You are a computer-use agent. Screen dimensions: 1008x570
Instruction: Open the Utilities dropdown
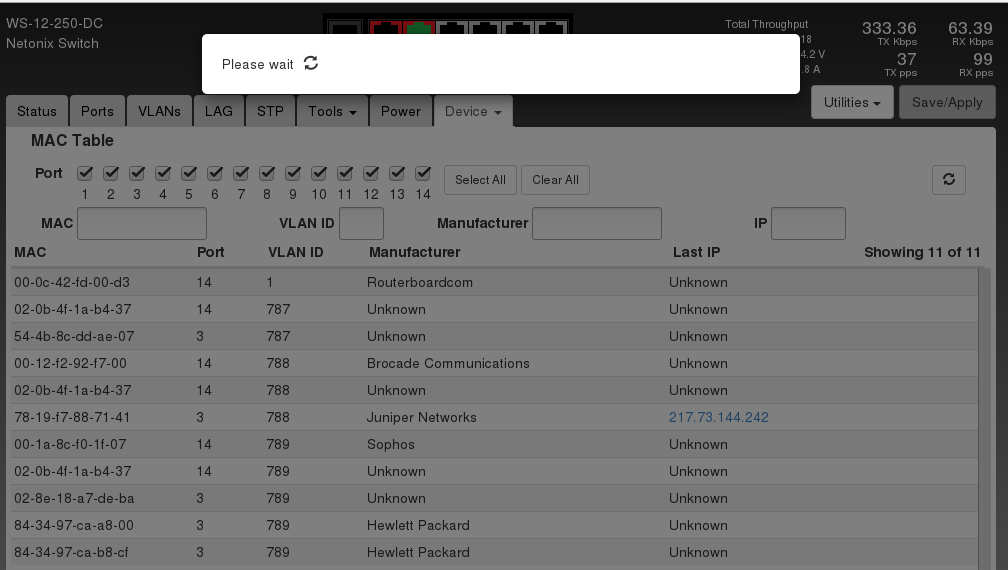tap(852, 102)
